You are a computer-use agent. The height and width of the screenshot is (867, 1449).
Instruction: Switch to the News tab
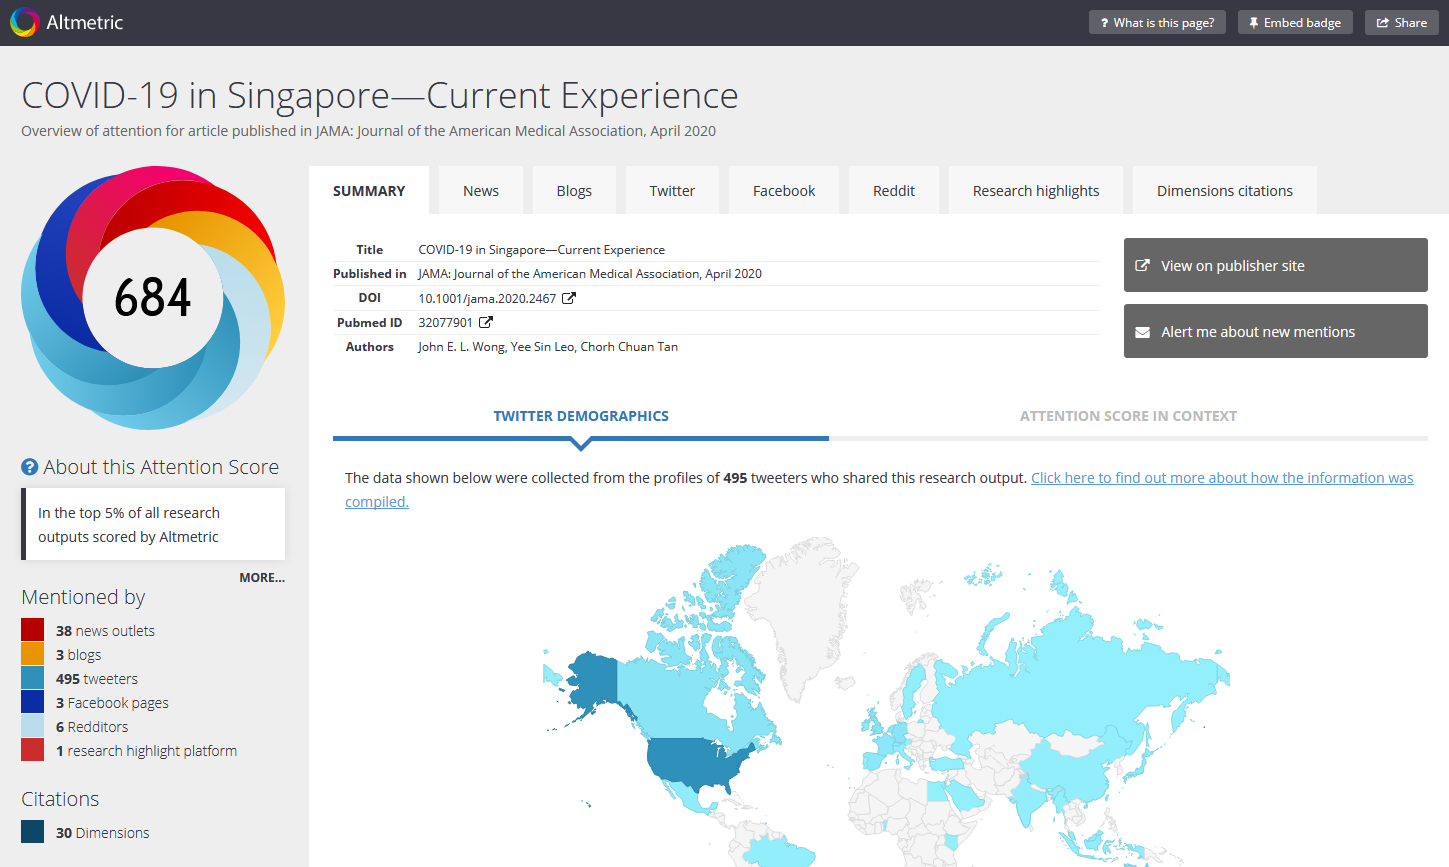click(x=481, y=190)
